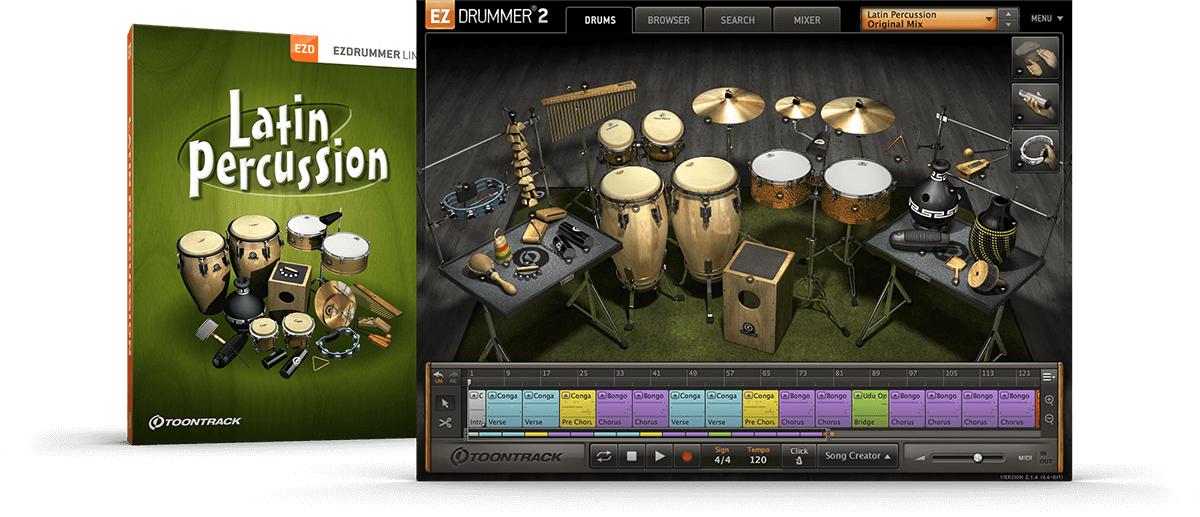The width and height of the screenshot is (1200, 517).
Task: Select the first yellow Pre Chorus block
Action: point(577,408)
